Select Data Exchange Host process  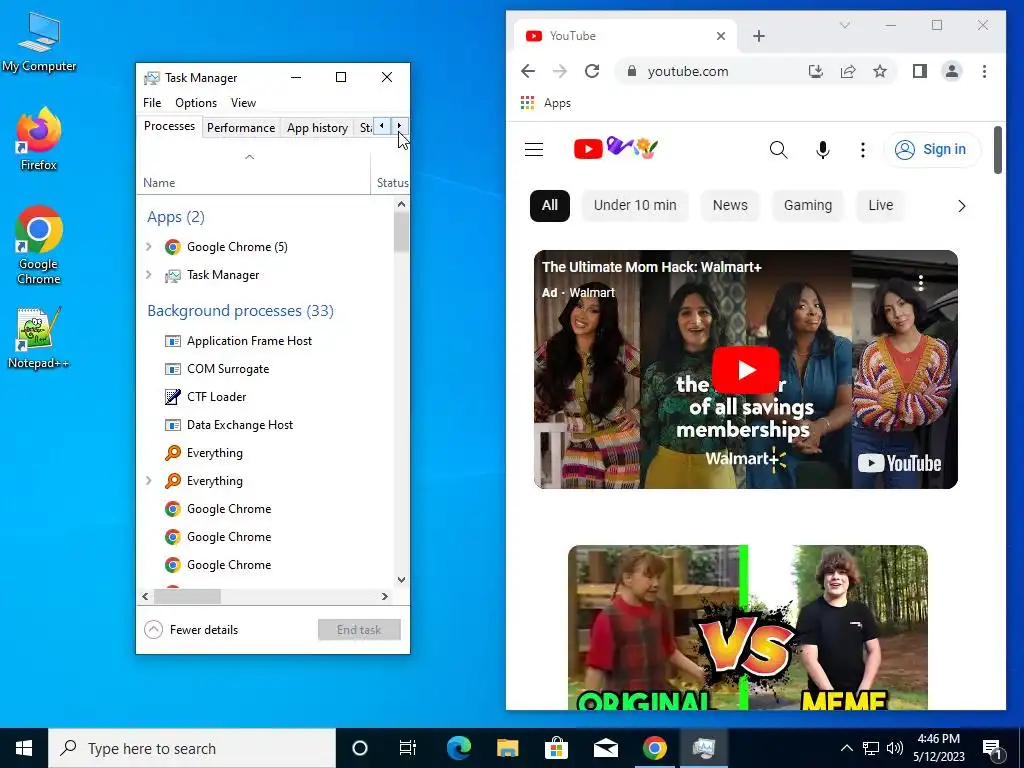tap(264, 424)
